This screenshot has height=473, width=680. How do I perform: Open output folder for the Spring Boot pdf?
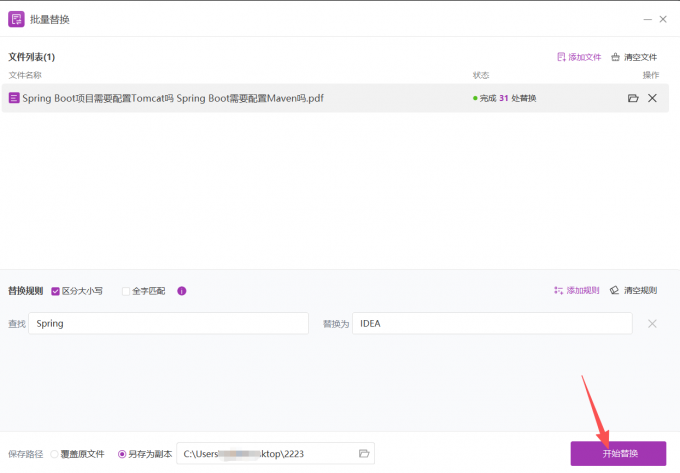(633, 98)
